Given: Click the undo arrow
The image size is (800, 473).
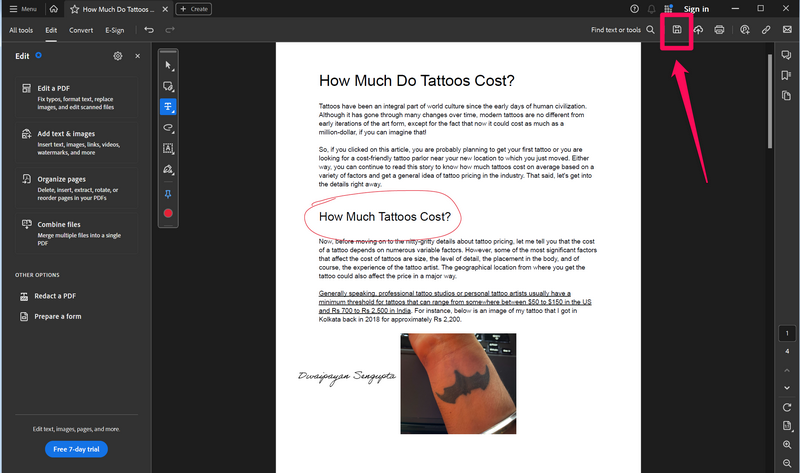Looking at the screenshot, I should 149,30.
